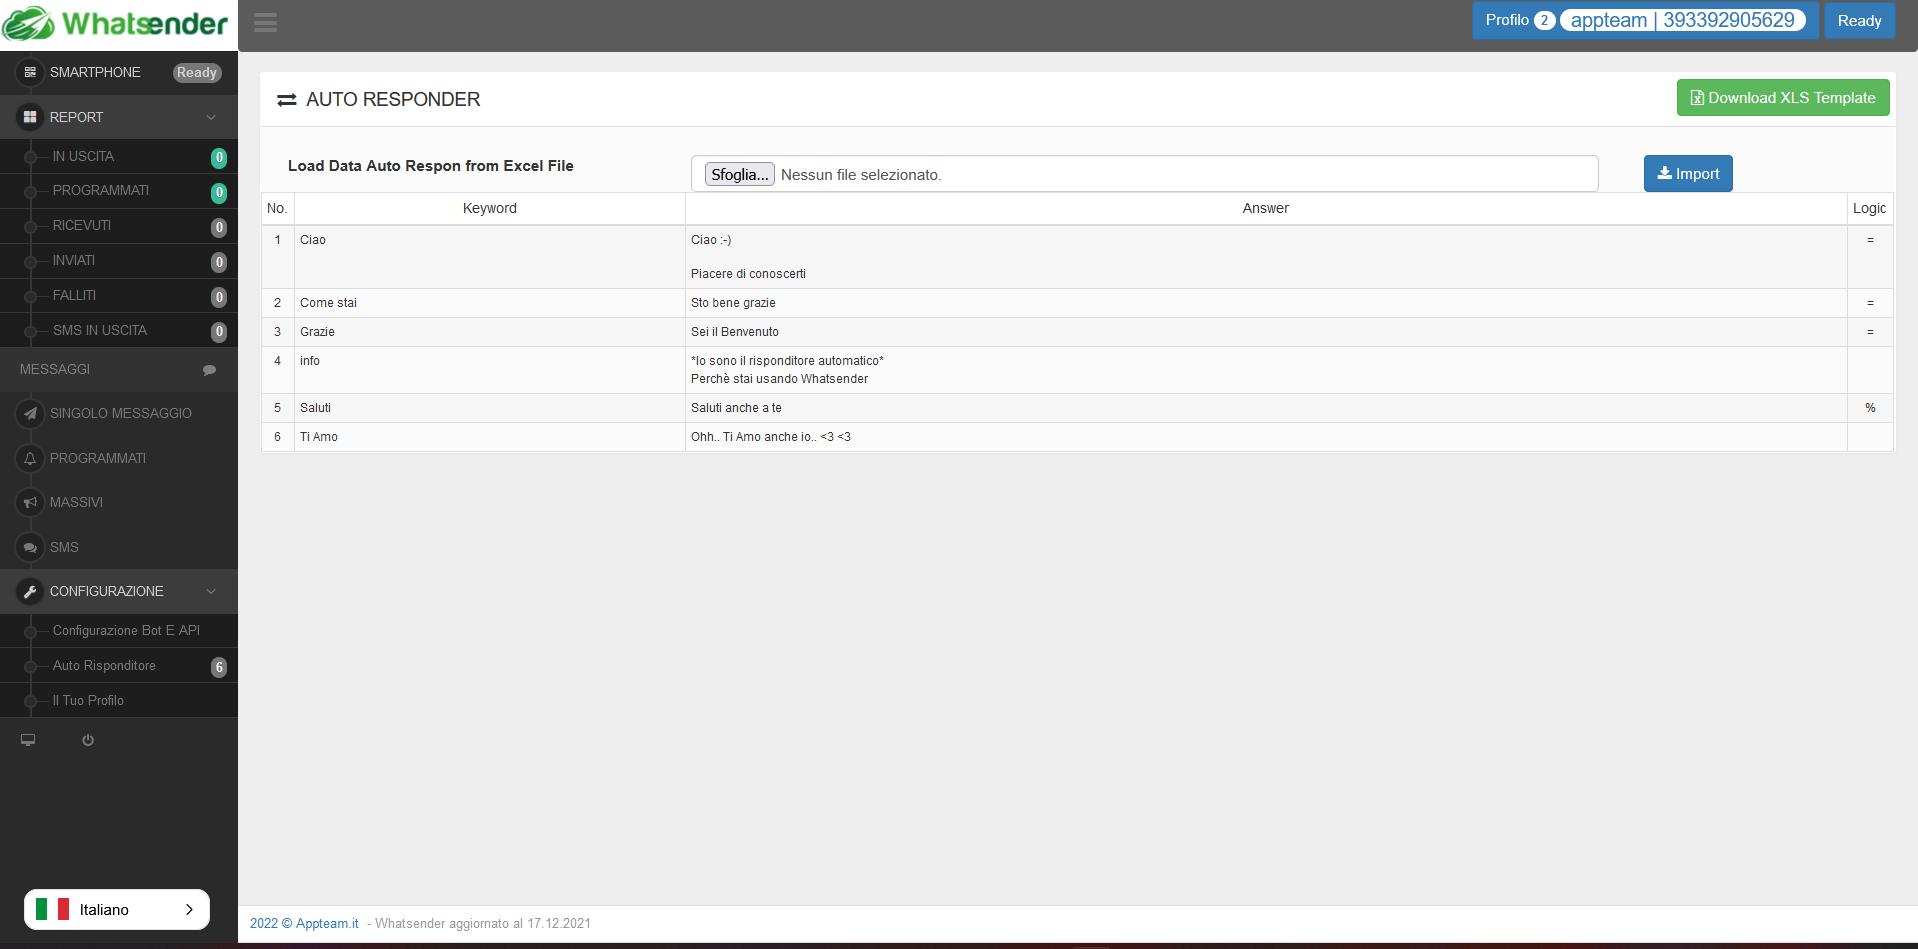Click the answer Sto bene grazie
Image resolution: width=1918 pixels, height=949 pixels.
click(733, 303)
